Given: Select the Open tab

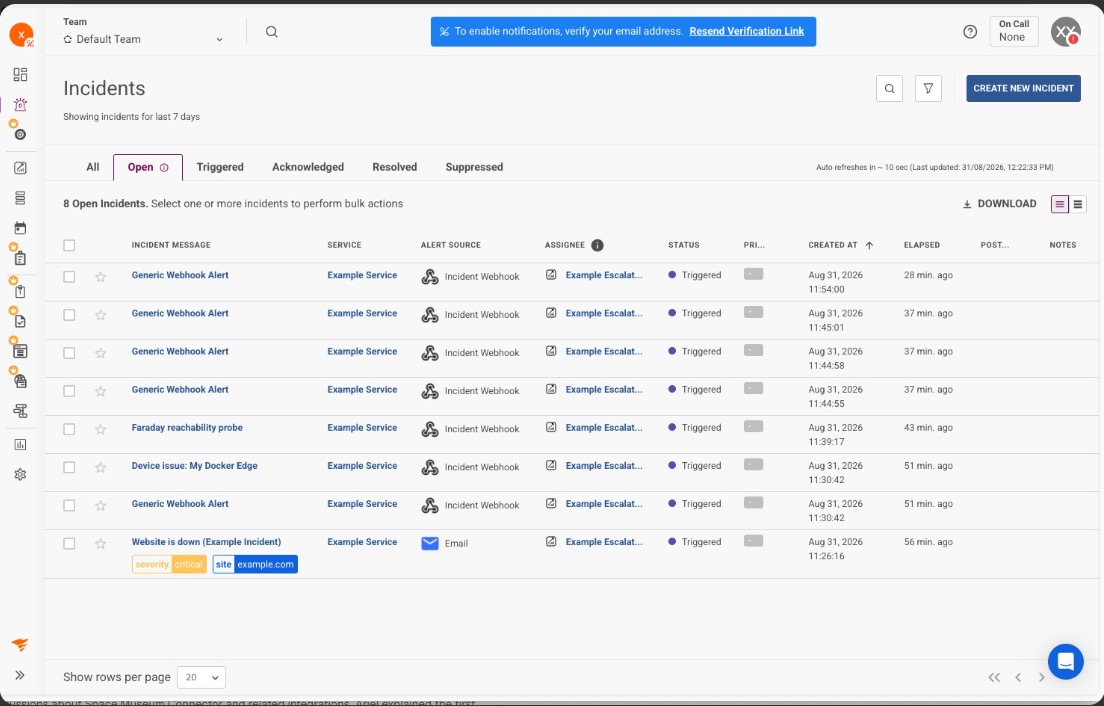Looking at the screenshot, I should 148,168.
